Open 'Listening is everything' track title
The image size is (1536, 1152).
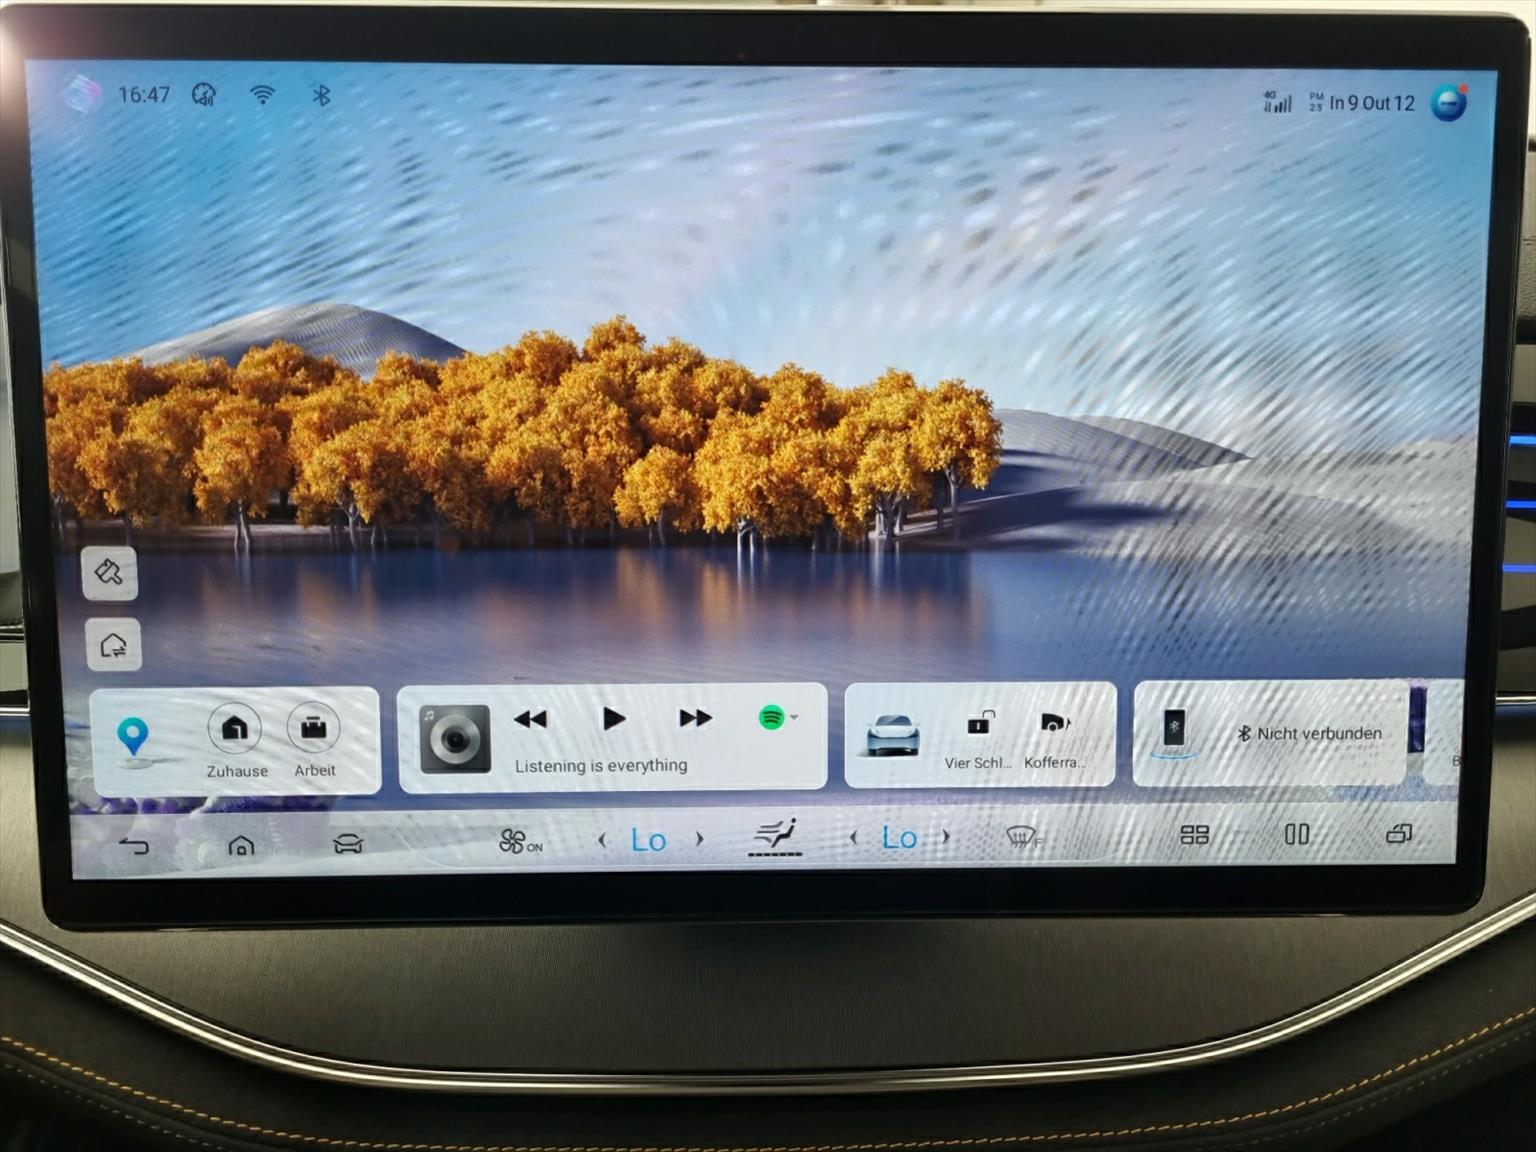click(x=601, y=765)
